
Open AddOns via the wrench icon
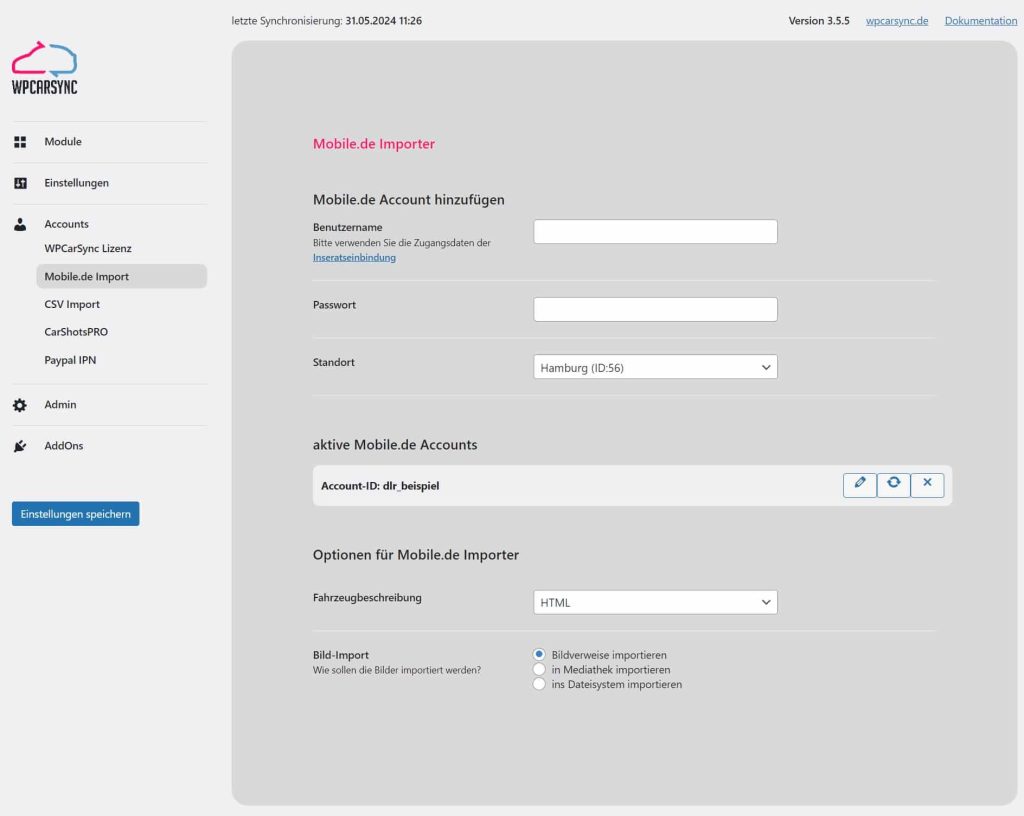tap(20, 445)
